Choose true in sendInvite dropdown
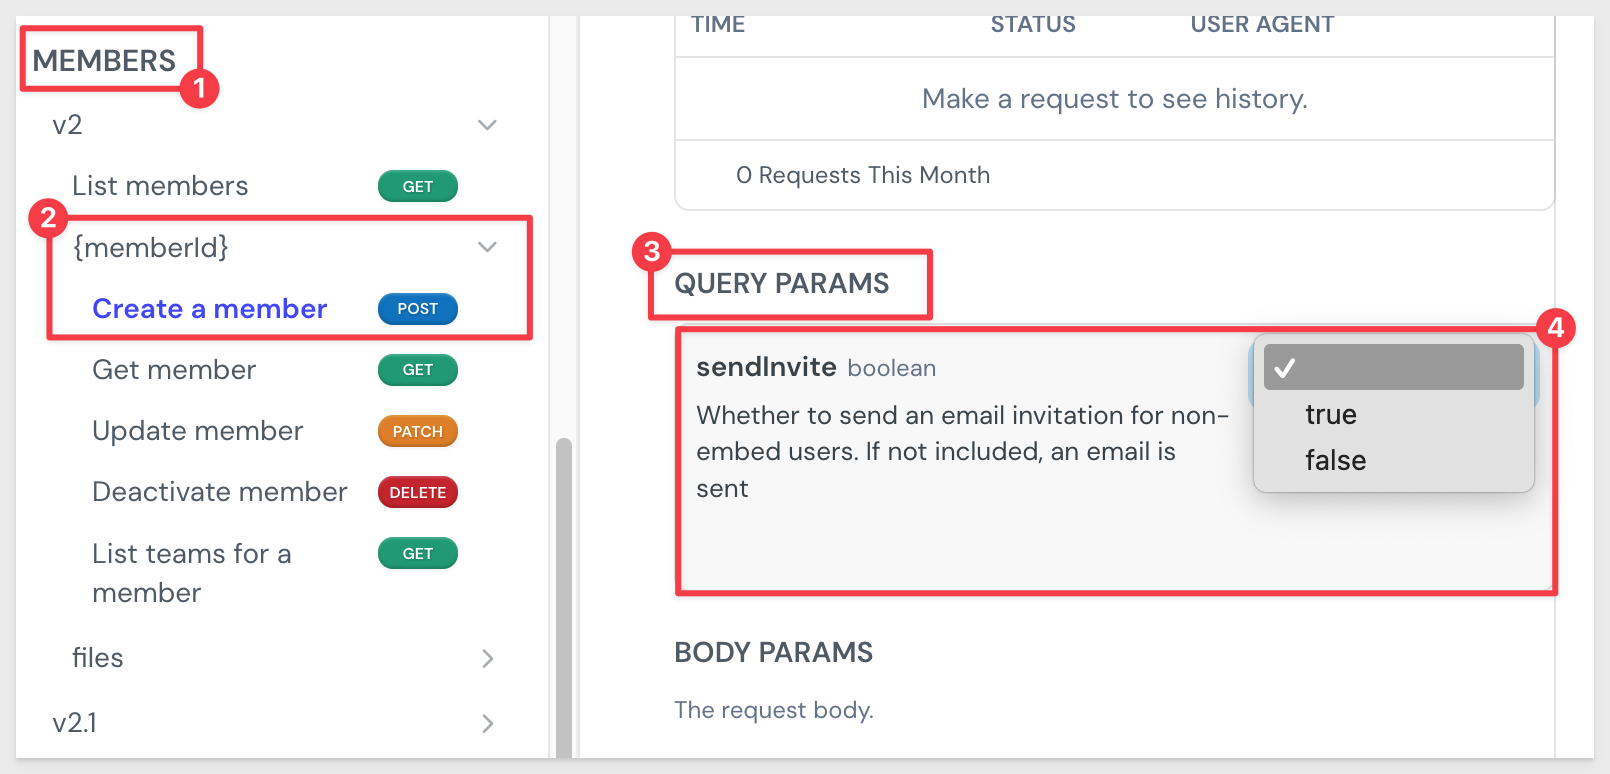 pyautogui.click(x=1331, y=414)
